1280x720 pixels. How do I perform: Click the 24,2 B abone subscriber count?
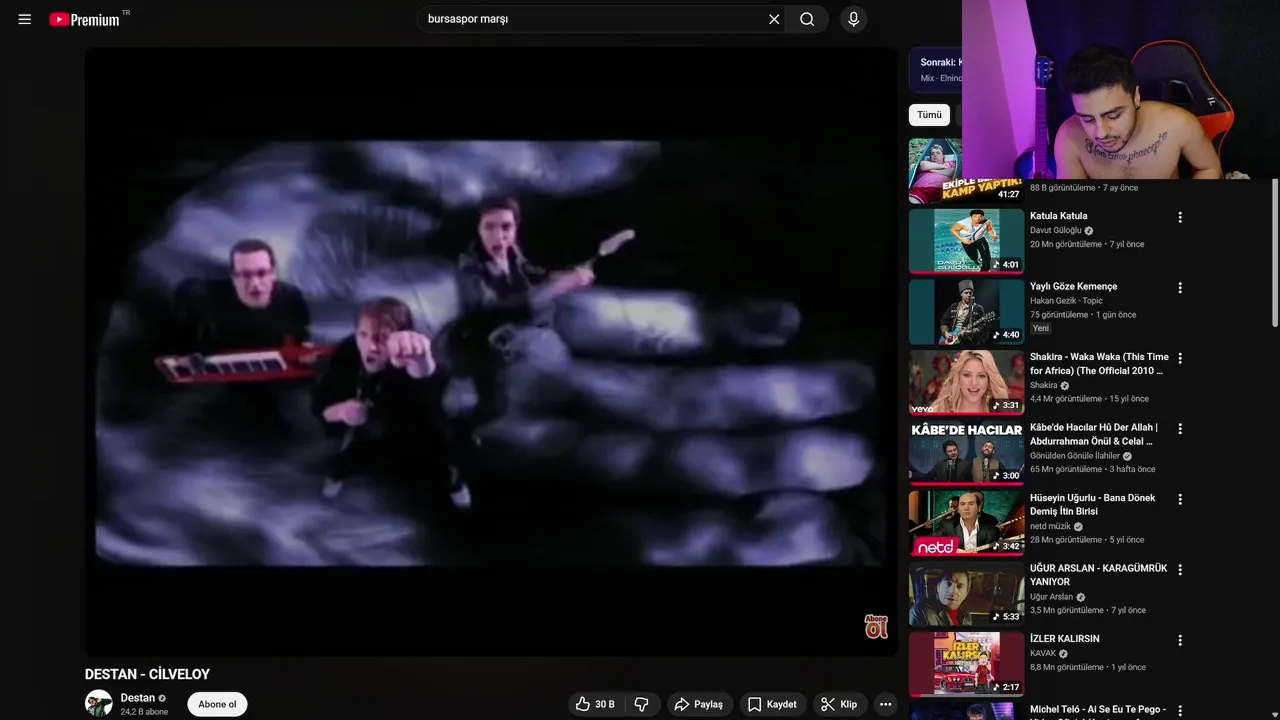pos(144,712)
